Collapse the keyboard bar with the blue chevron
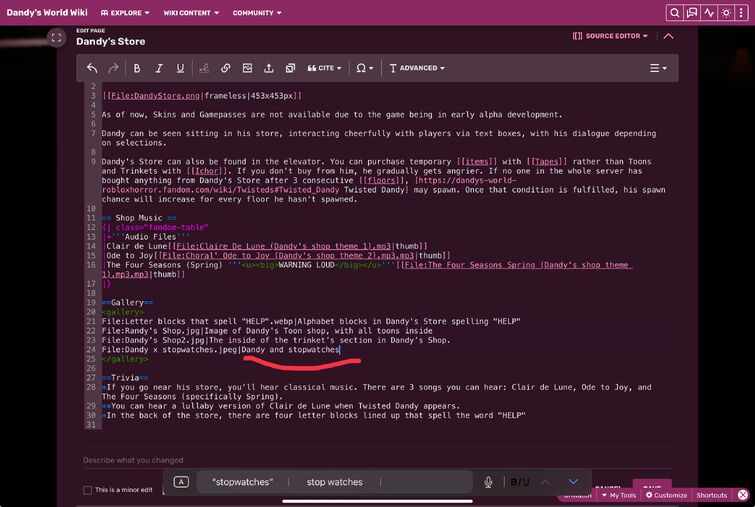This screenshot has height=507, width=755. [x=573, y=481]
